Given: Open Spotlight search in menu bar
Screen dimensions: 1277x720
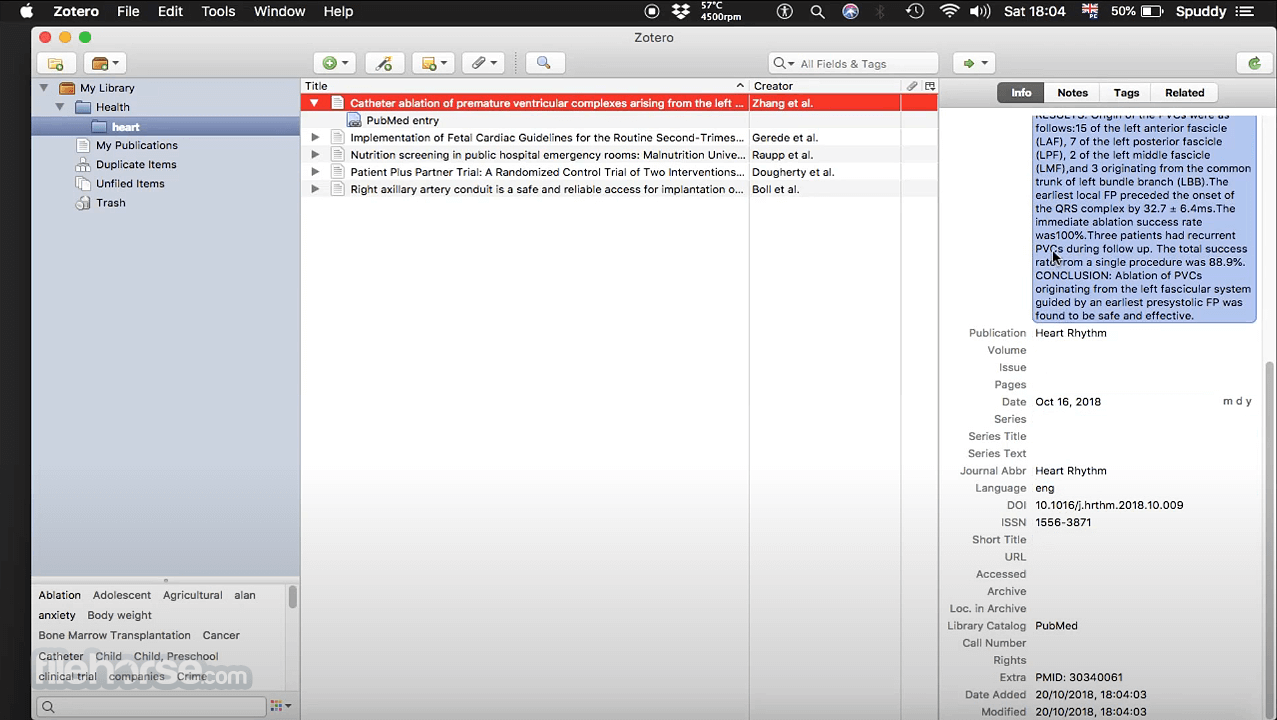Looking at the screenshot, I should [817, 12].
